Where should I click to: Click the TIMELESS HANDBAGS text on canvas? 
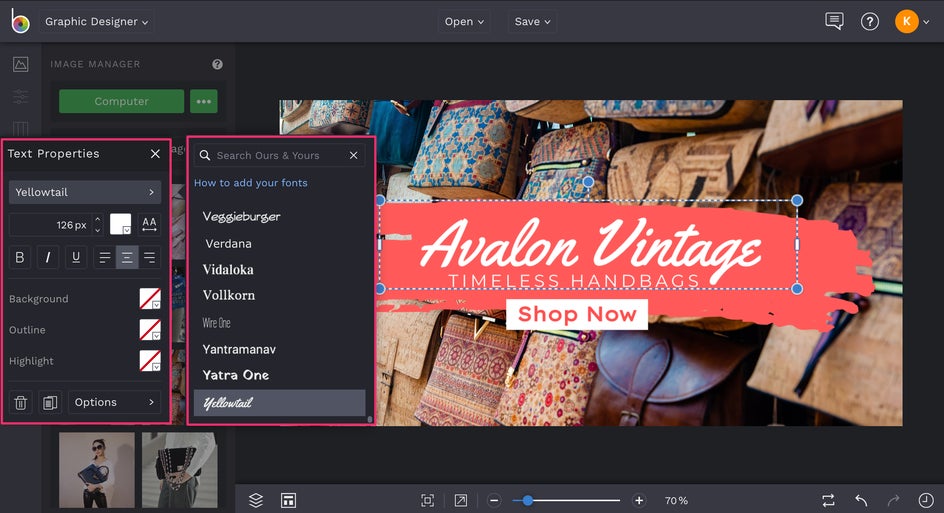(574, 281)
